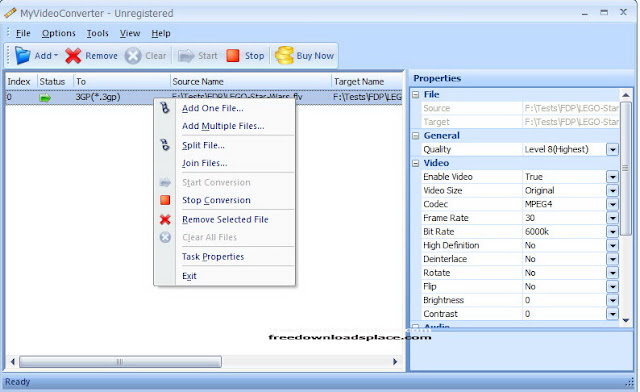Screen dimensions: 640x392
Task: Click the Clear icon in toolbar
Action: [133, 56]
